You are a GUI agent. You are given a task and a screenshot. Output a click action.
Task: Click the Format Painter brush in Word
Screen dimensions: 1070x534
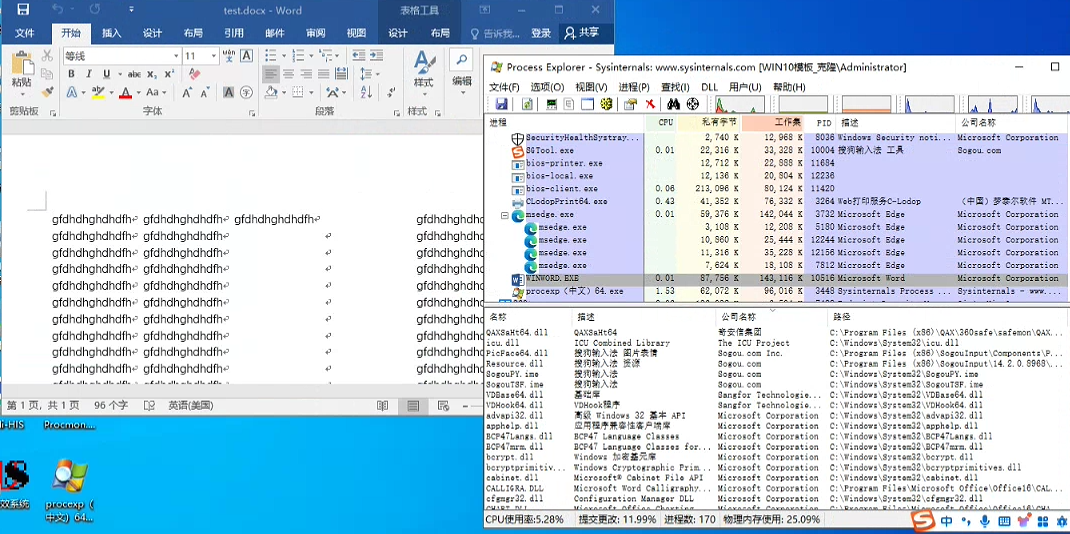point(47,91)
